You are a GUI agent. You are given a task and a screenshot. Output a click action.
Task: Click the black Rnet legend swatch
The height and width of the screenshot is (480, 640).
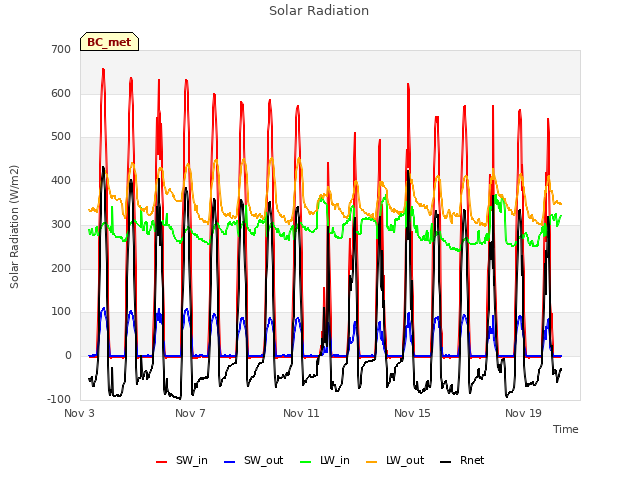tap(446, 462)
